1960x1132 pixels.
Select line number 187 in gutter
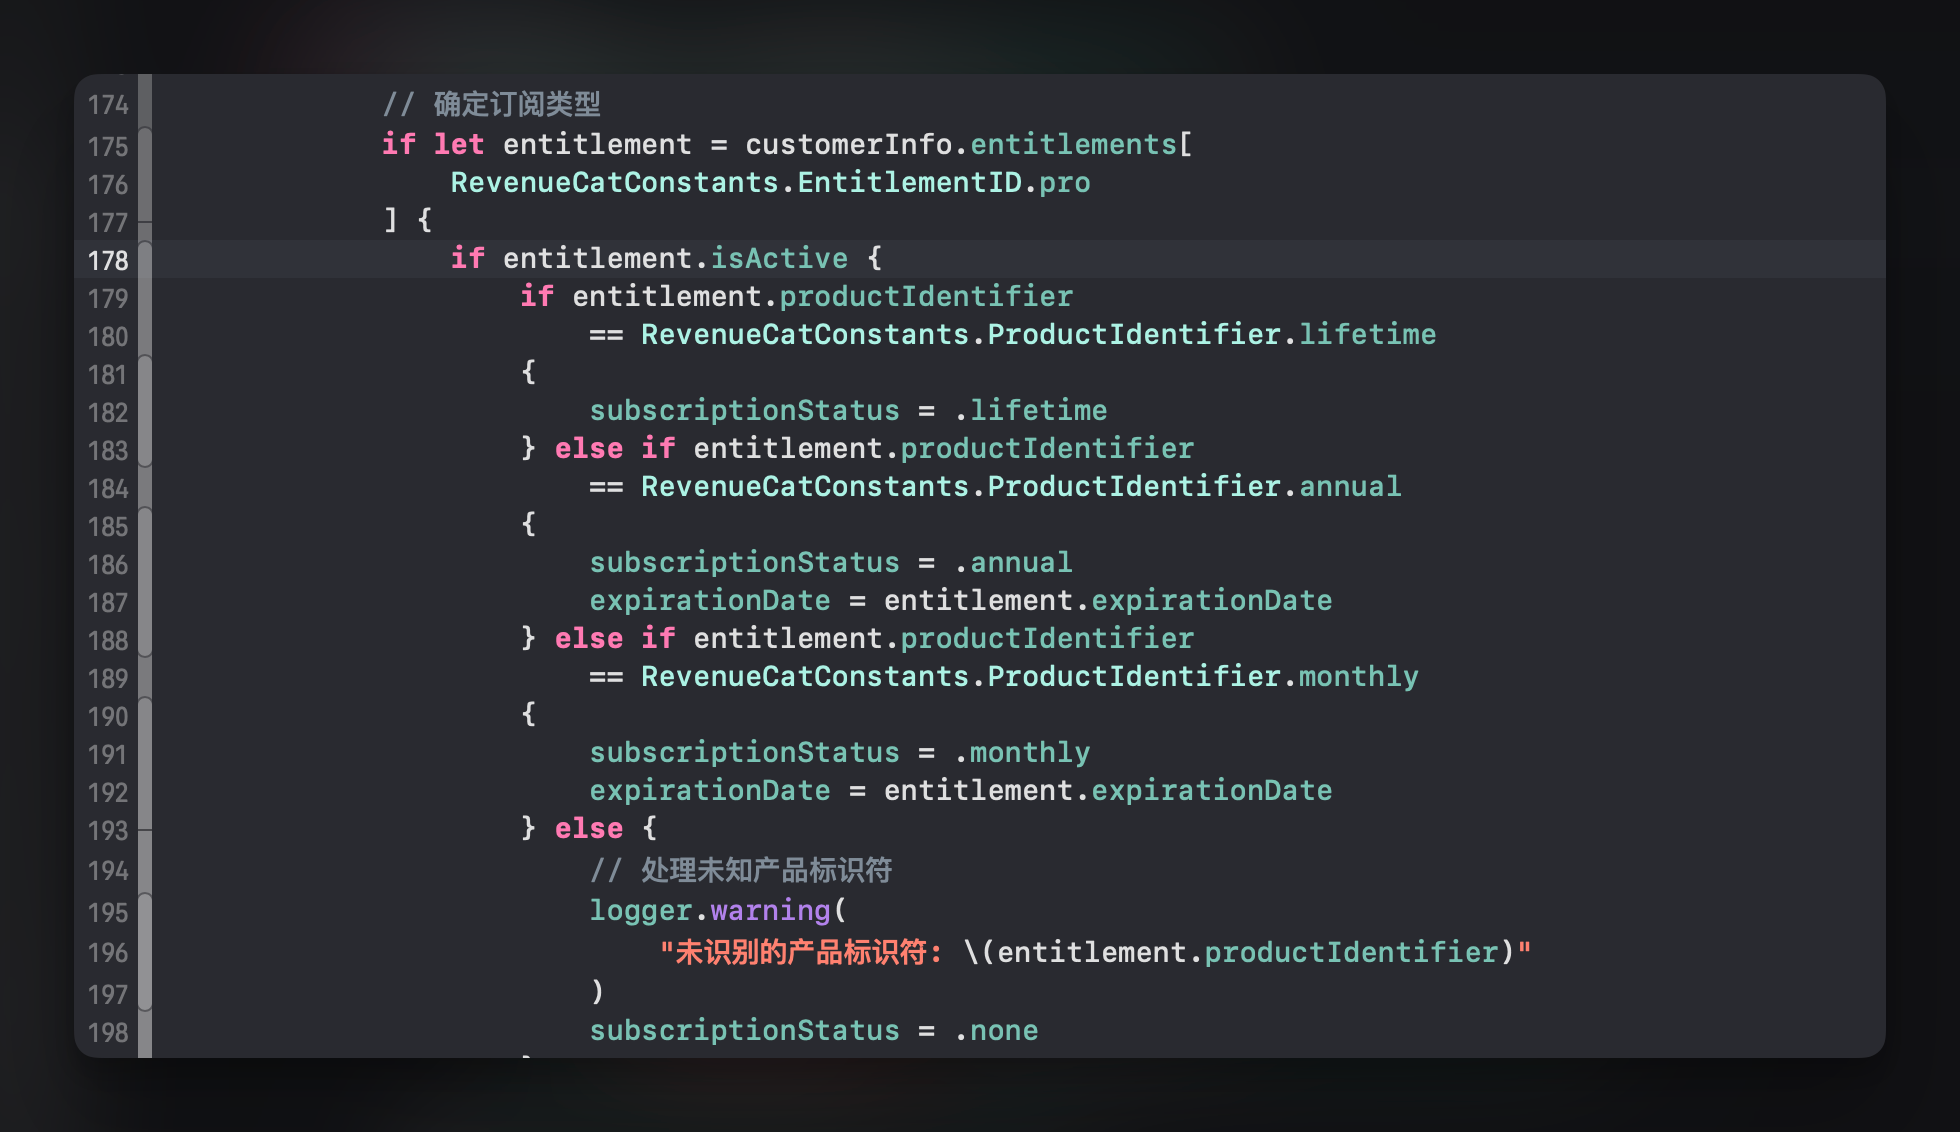coord(108,602)
